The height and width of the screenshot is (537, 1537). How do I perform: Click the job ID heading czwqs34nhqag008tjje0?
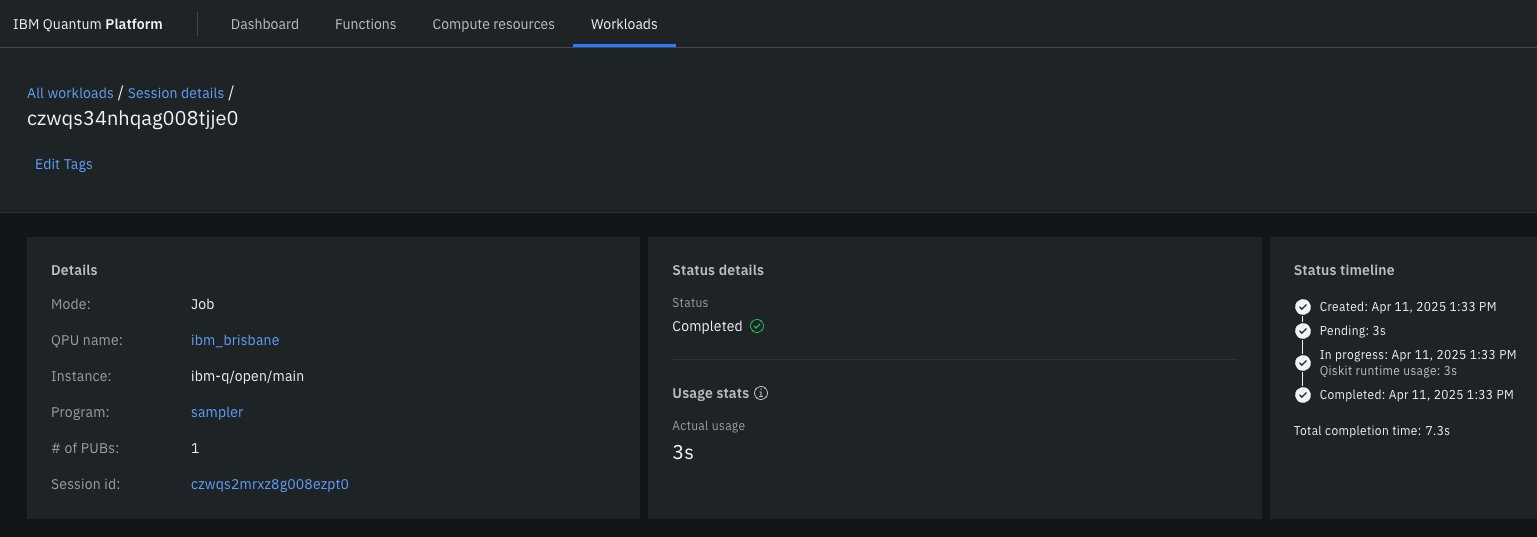click(133, 118)
